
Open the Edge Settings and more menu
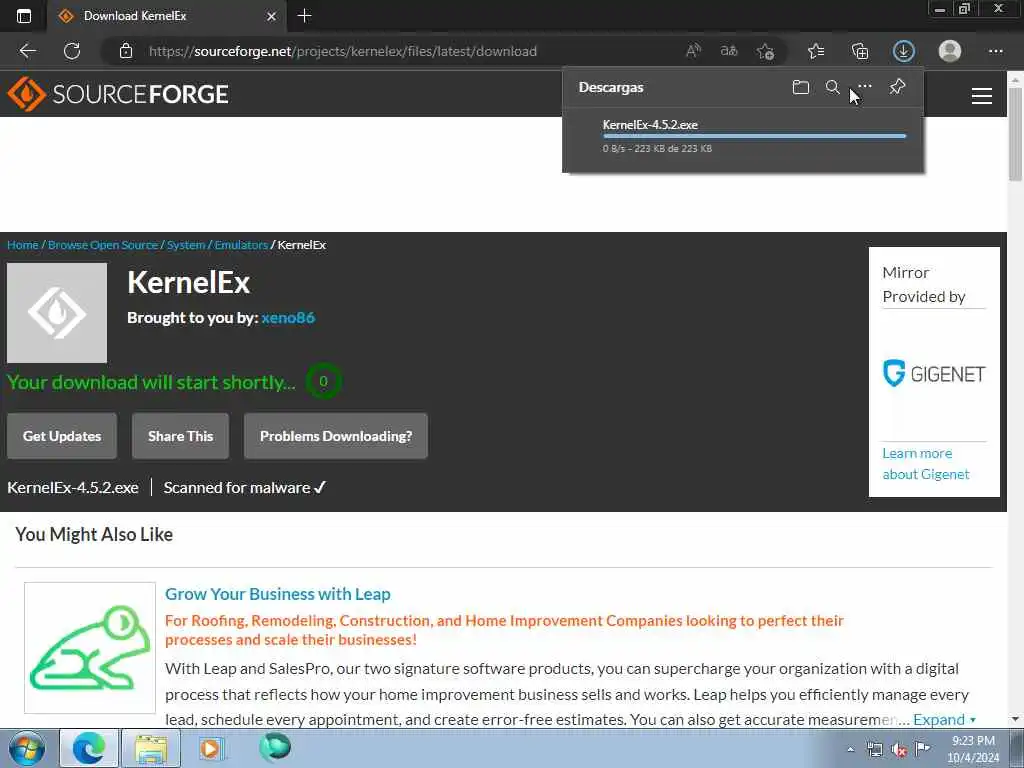click(995, 51)
